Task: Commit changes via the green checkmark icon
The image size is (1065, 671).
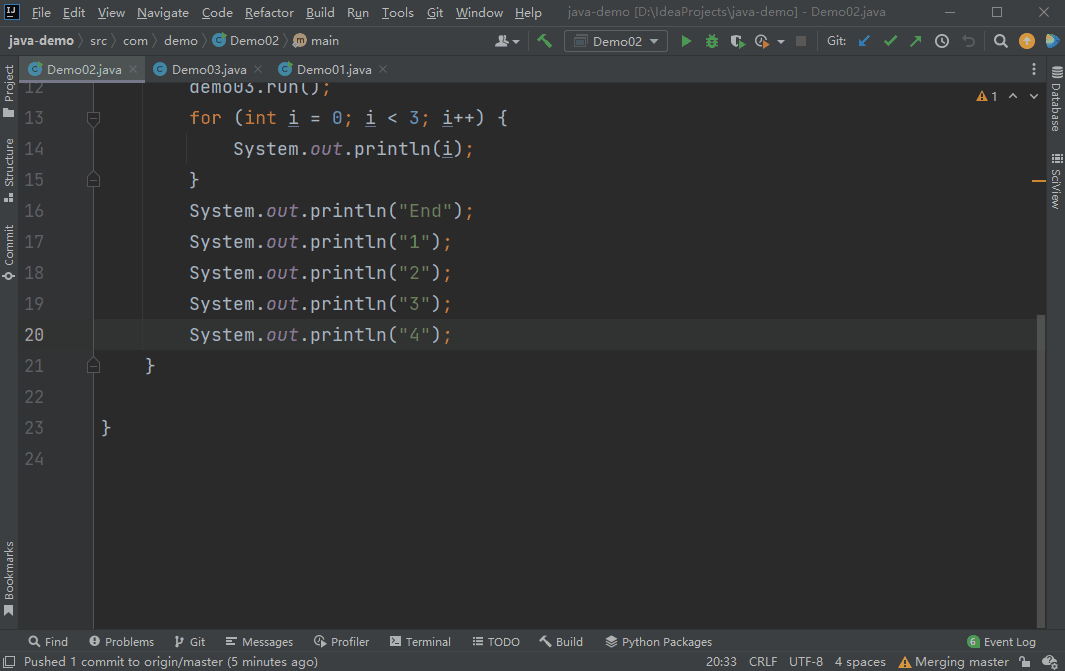Action: click(x=890, y=42)
